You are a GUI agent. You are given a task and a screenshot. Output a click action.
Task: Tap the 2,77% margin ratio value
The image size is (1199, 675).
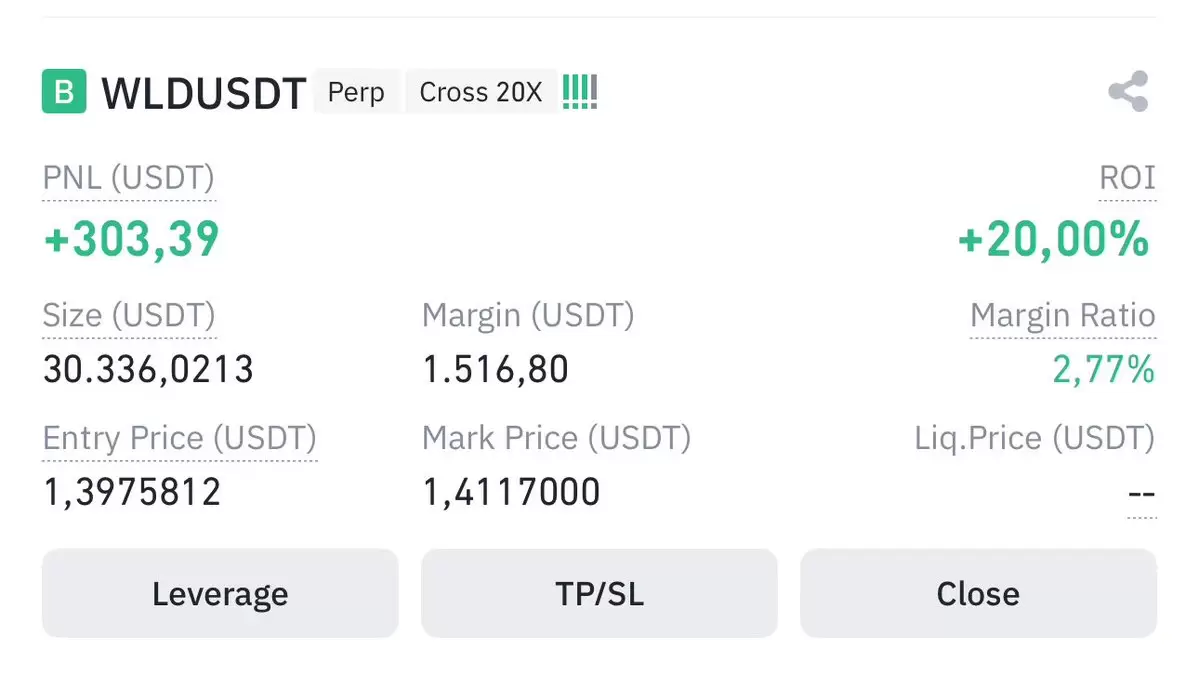click(x=1104, y=370)
